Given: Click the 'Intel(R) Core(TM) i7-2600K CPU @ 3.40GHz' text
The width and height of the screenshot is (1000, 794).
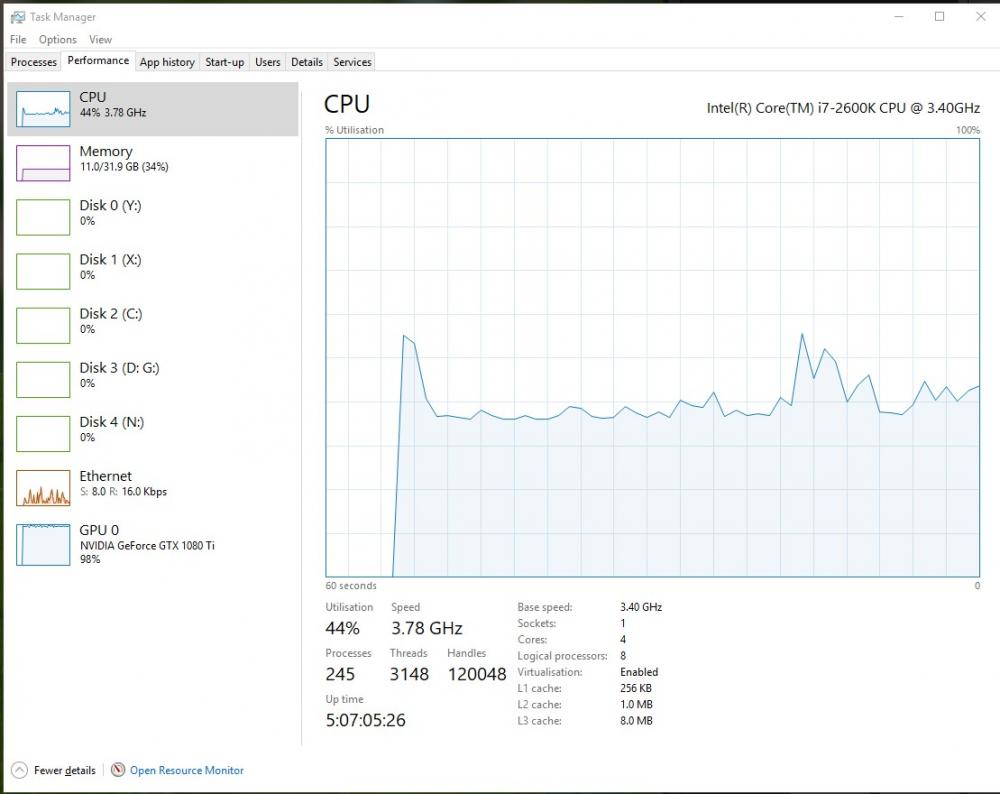Looking at the screenshot, I should point(843,108).
